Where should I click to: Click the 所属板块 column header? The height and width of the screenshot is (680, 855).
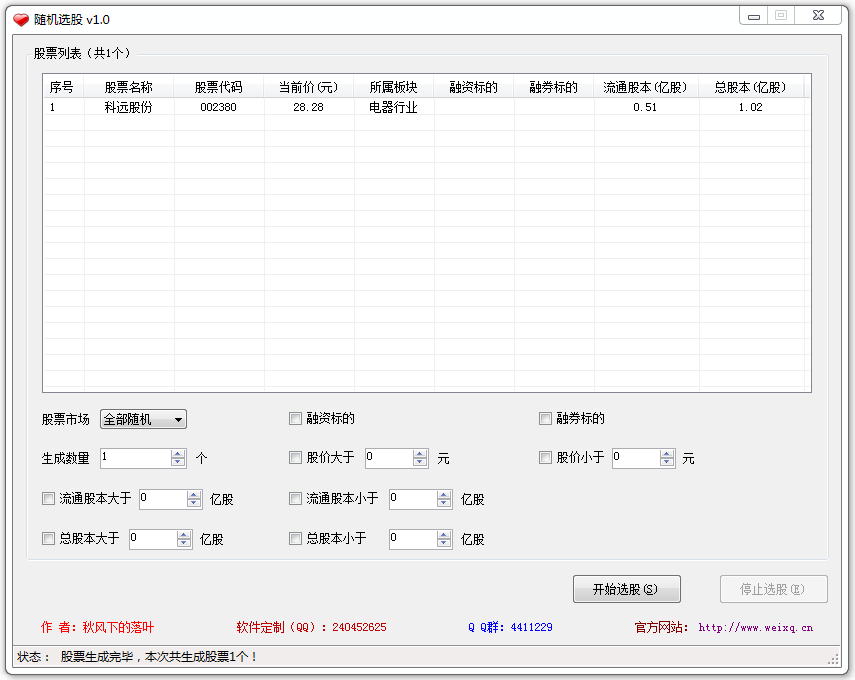393,87
